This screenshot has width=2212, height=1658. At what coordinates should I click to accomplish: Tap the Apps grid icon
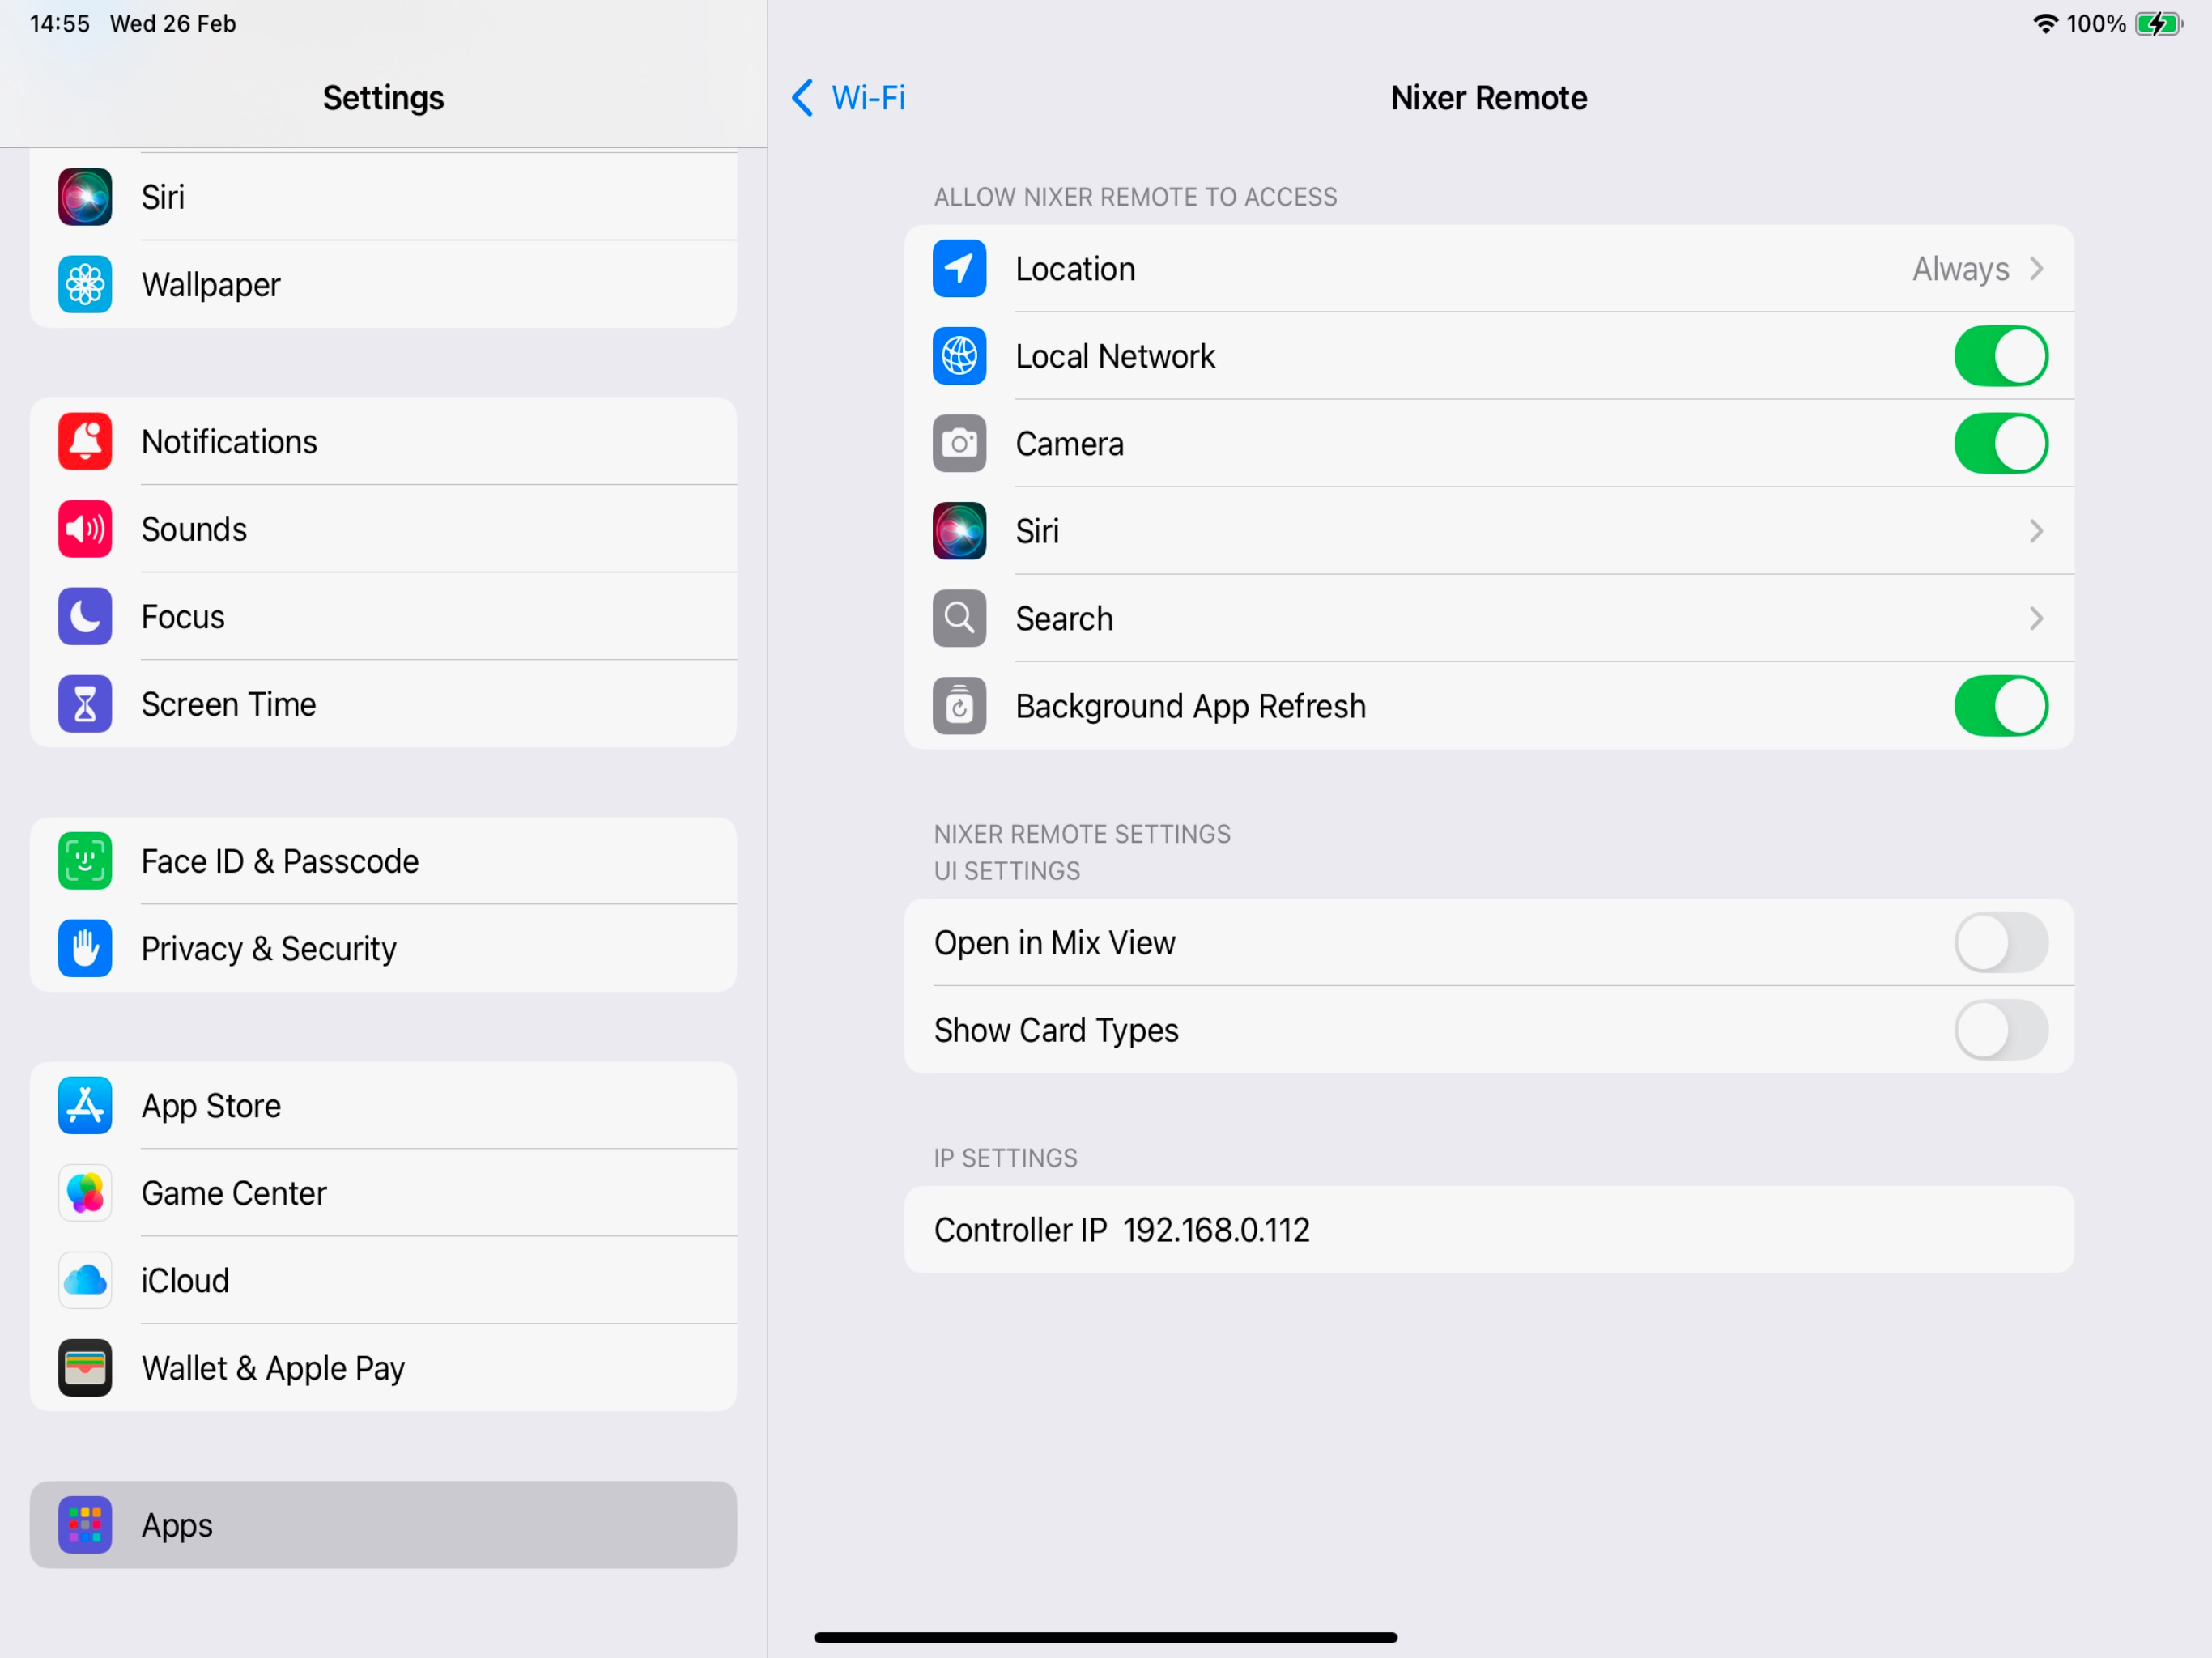(x=85, y=1525)
